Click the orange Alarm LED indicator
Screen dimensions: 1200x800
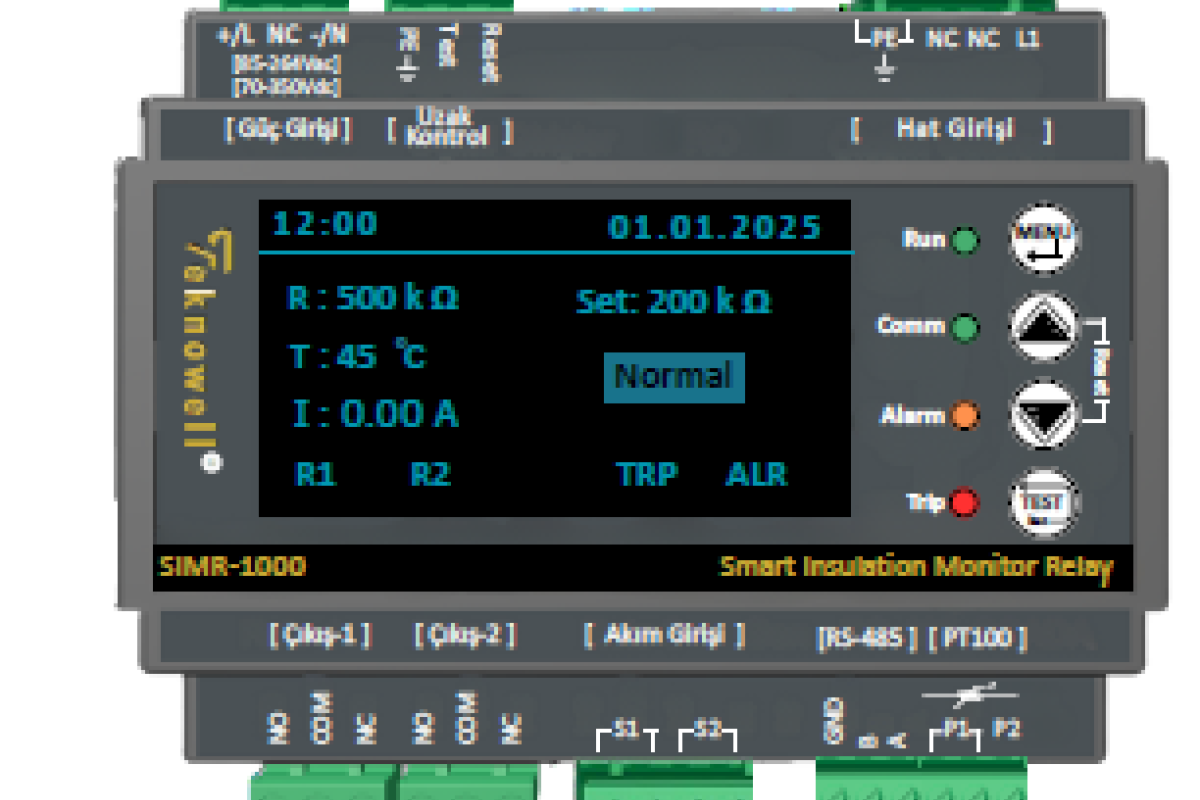(965, 415)
